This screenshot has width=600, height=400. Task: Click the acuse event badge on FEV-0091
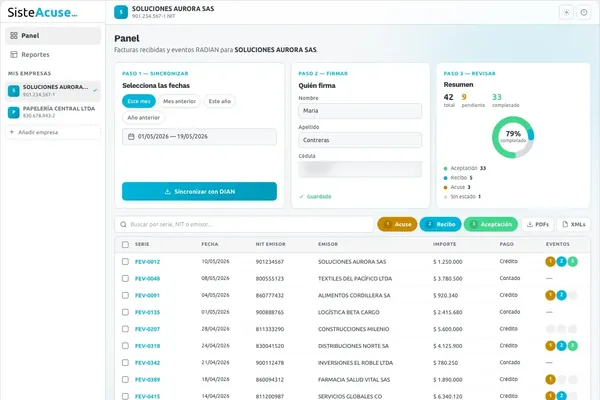point(550,295)
